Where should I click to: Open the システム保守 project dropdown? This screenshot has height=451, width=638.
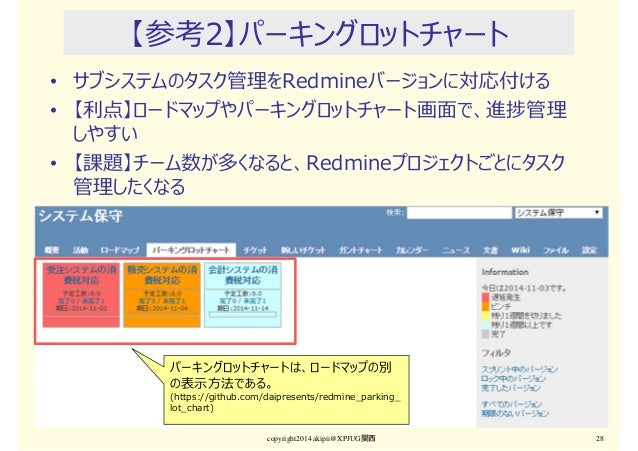tap(558, 213)
